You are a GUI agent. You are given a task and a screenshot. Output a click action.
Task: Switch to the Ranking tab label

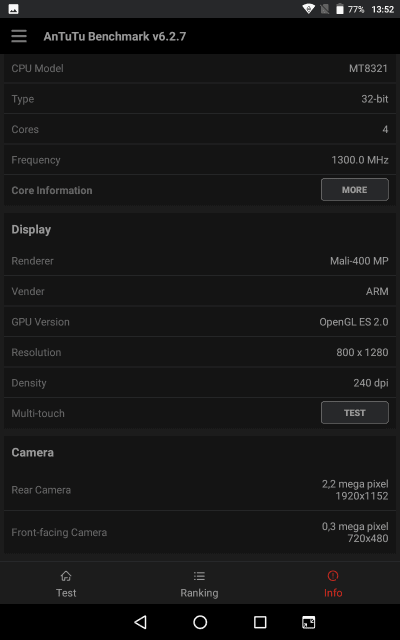coord(199,593)
